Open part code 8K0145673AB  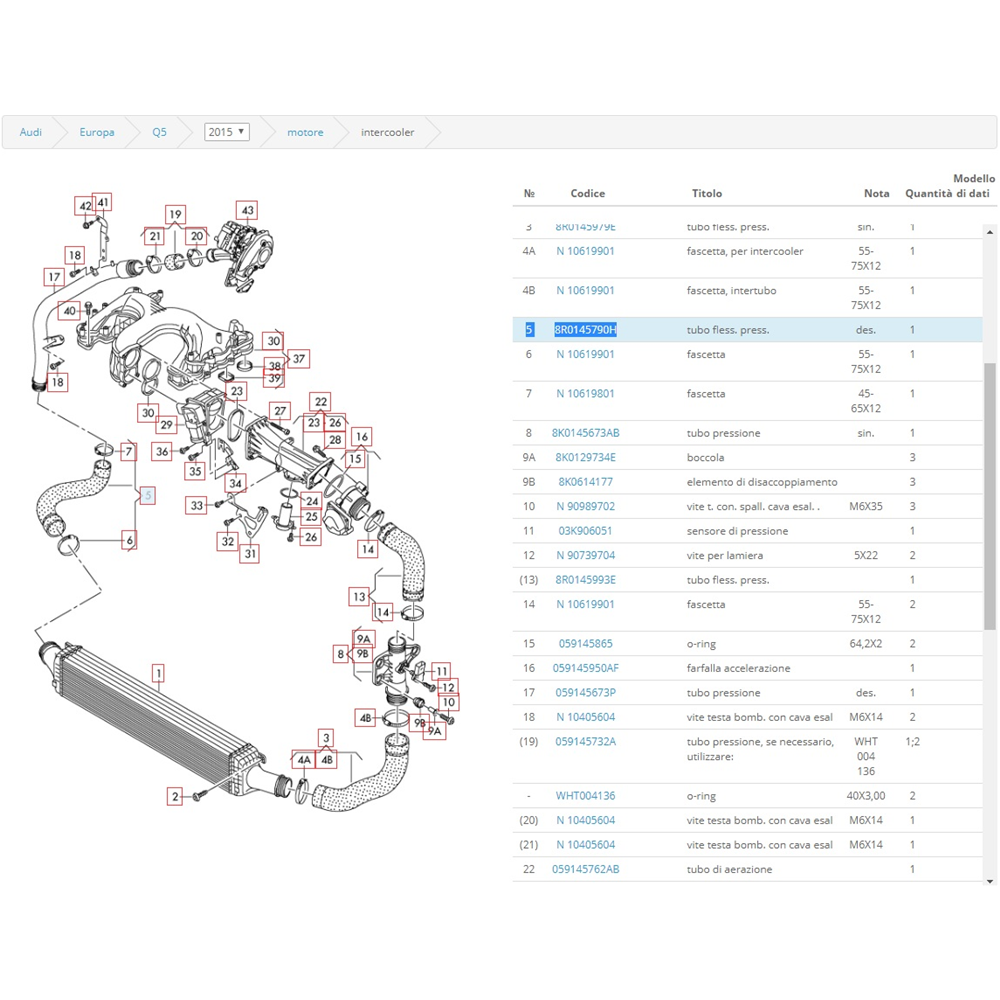pos(586,433)
